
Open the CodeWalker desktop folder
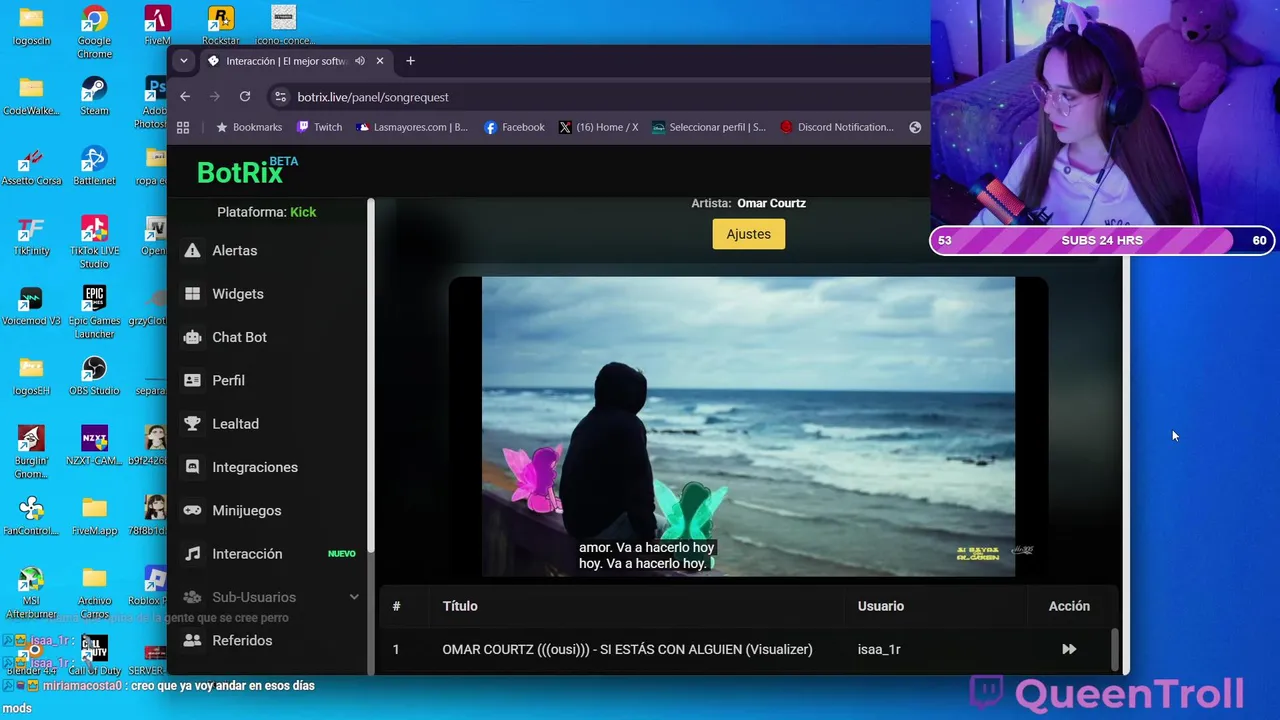pos(32,96)
